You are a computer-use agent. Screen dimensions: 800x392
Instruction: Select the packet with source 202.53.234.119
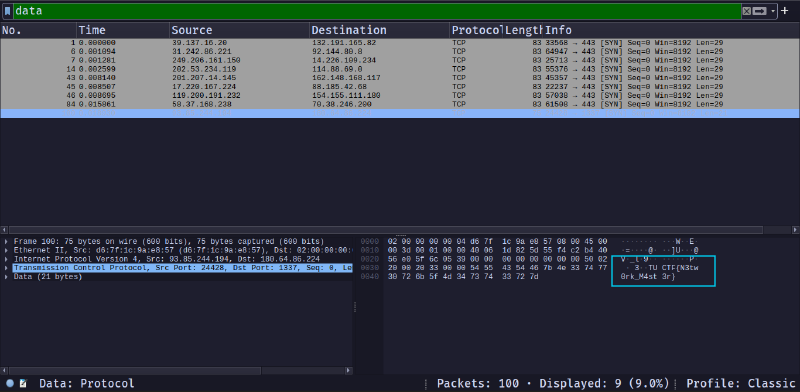(x=400, y=69)
